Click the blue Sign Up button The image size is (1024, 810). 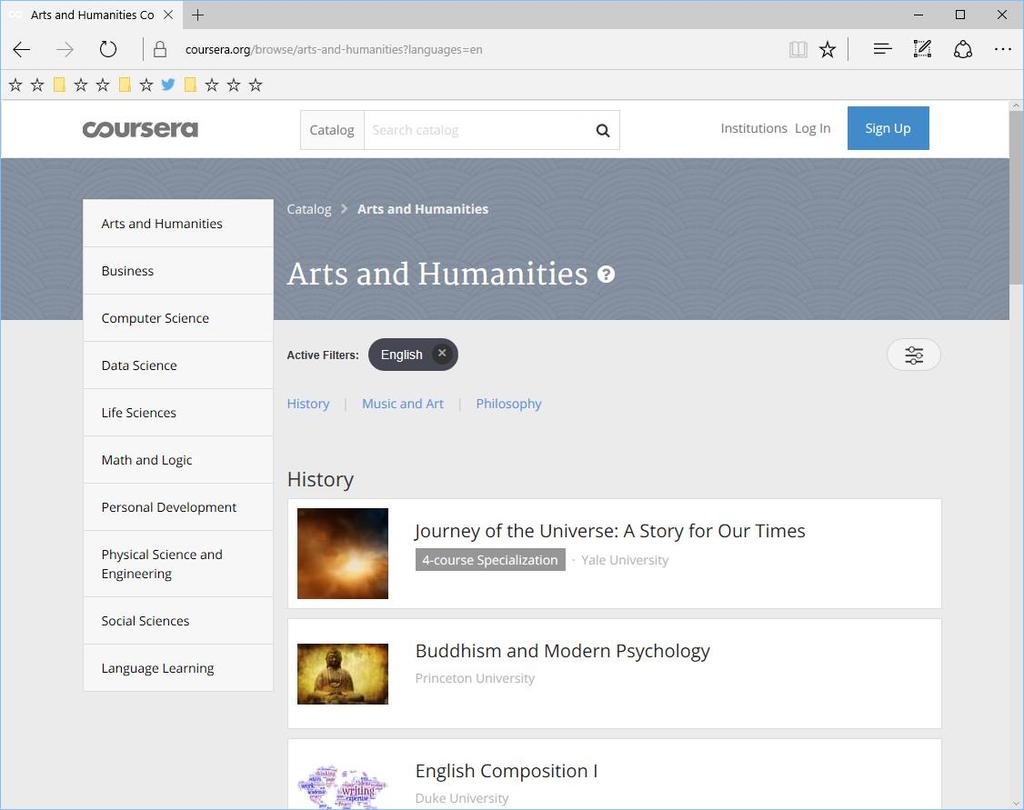[x=888, y=128]
